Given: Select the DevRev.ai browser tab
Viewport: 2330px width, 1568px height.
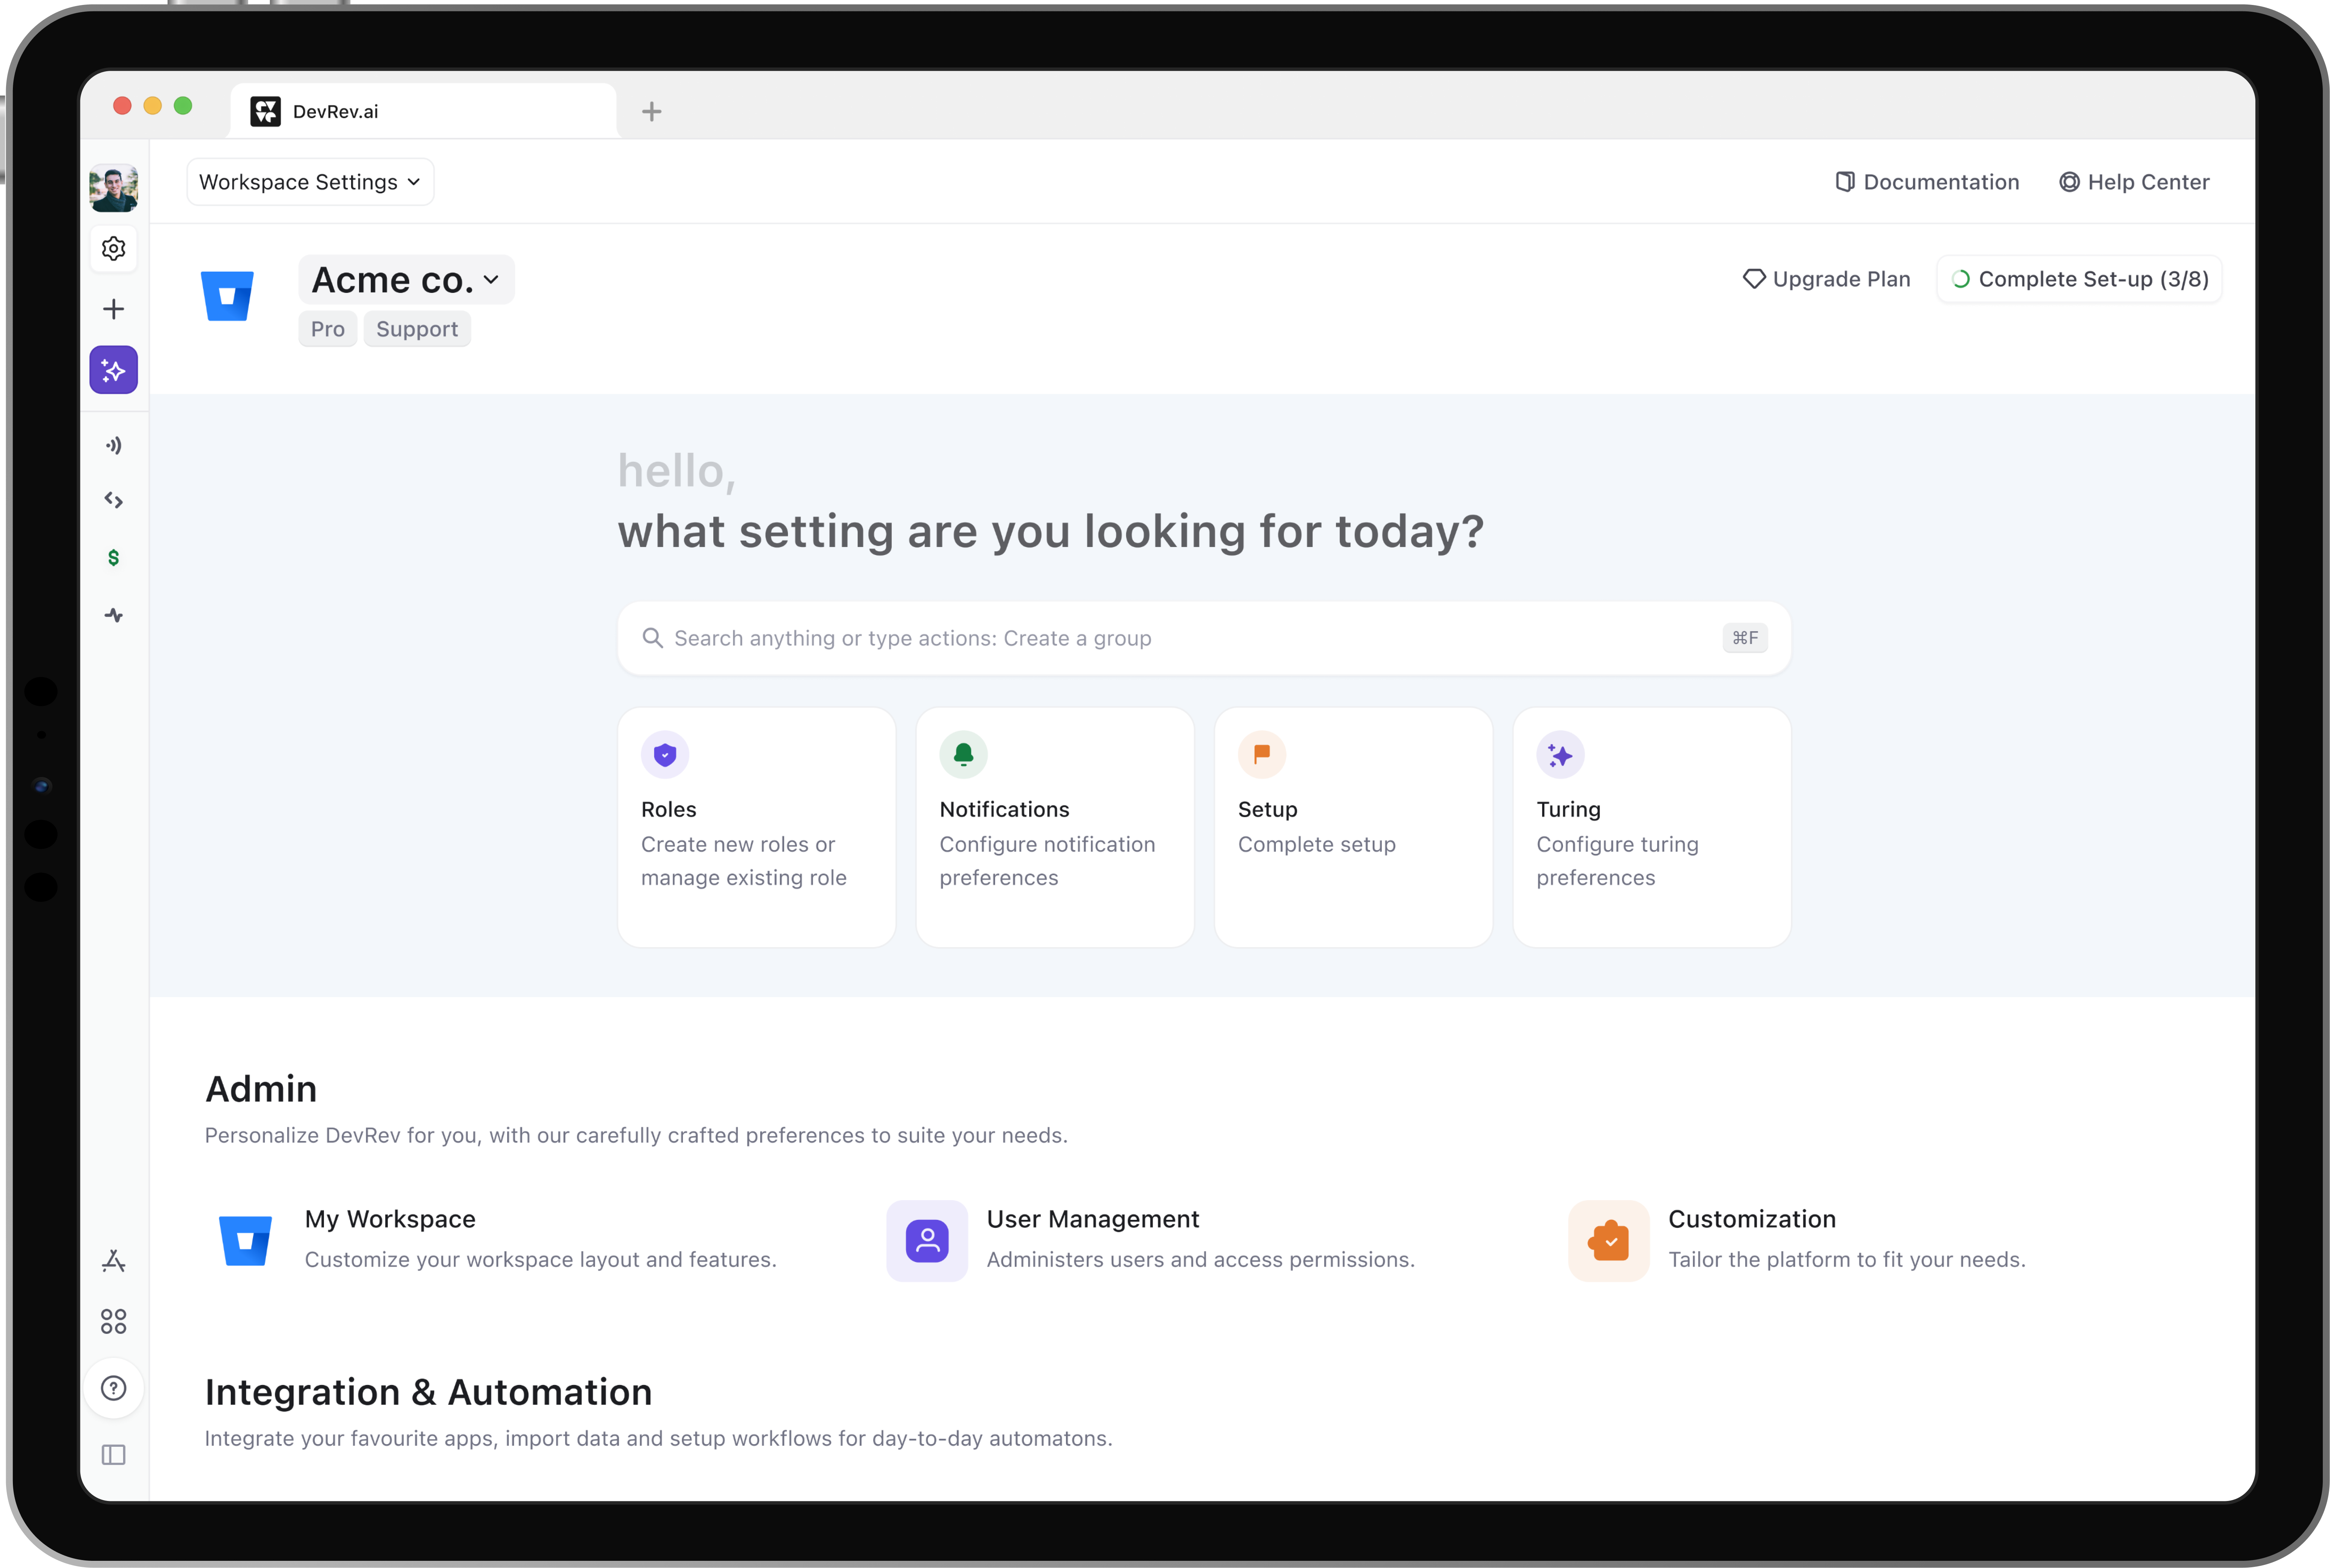Looking at the screenshot, I should tap(423, 111).
